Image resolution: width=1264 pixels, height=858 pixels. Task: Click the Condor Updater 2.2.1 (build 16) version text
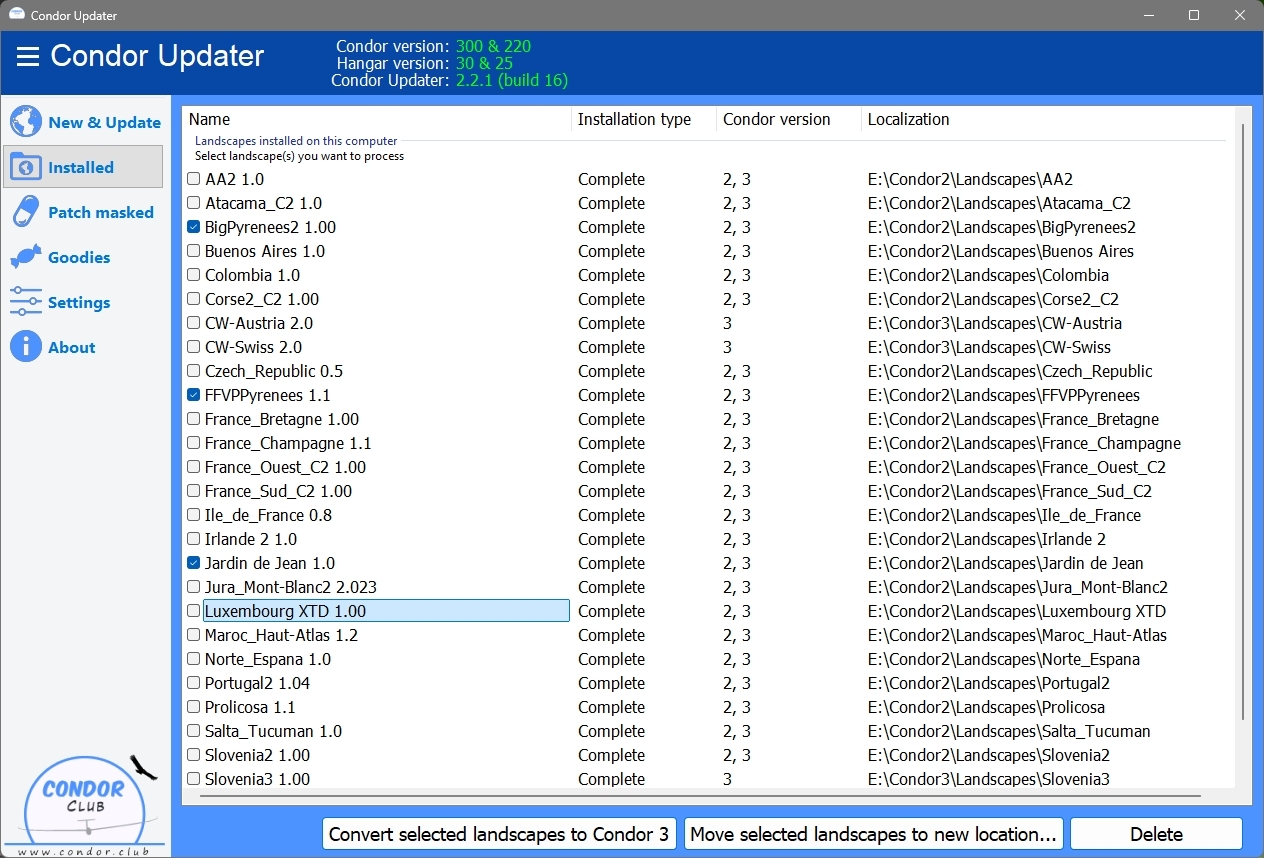coord(511,80)
